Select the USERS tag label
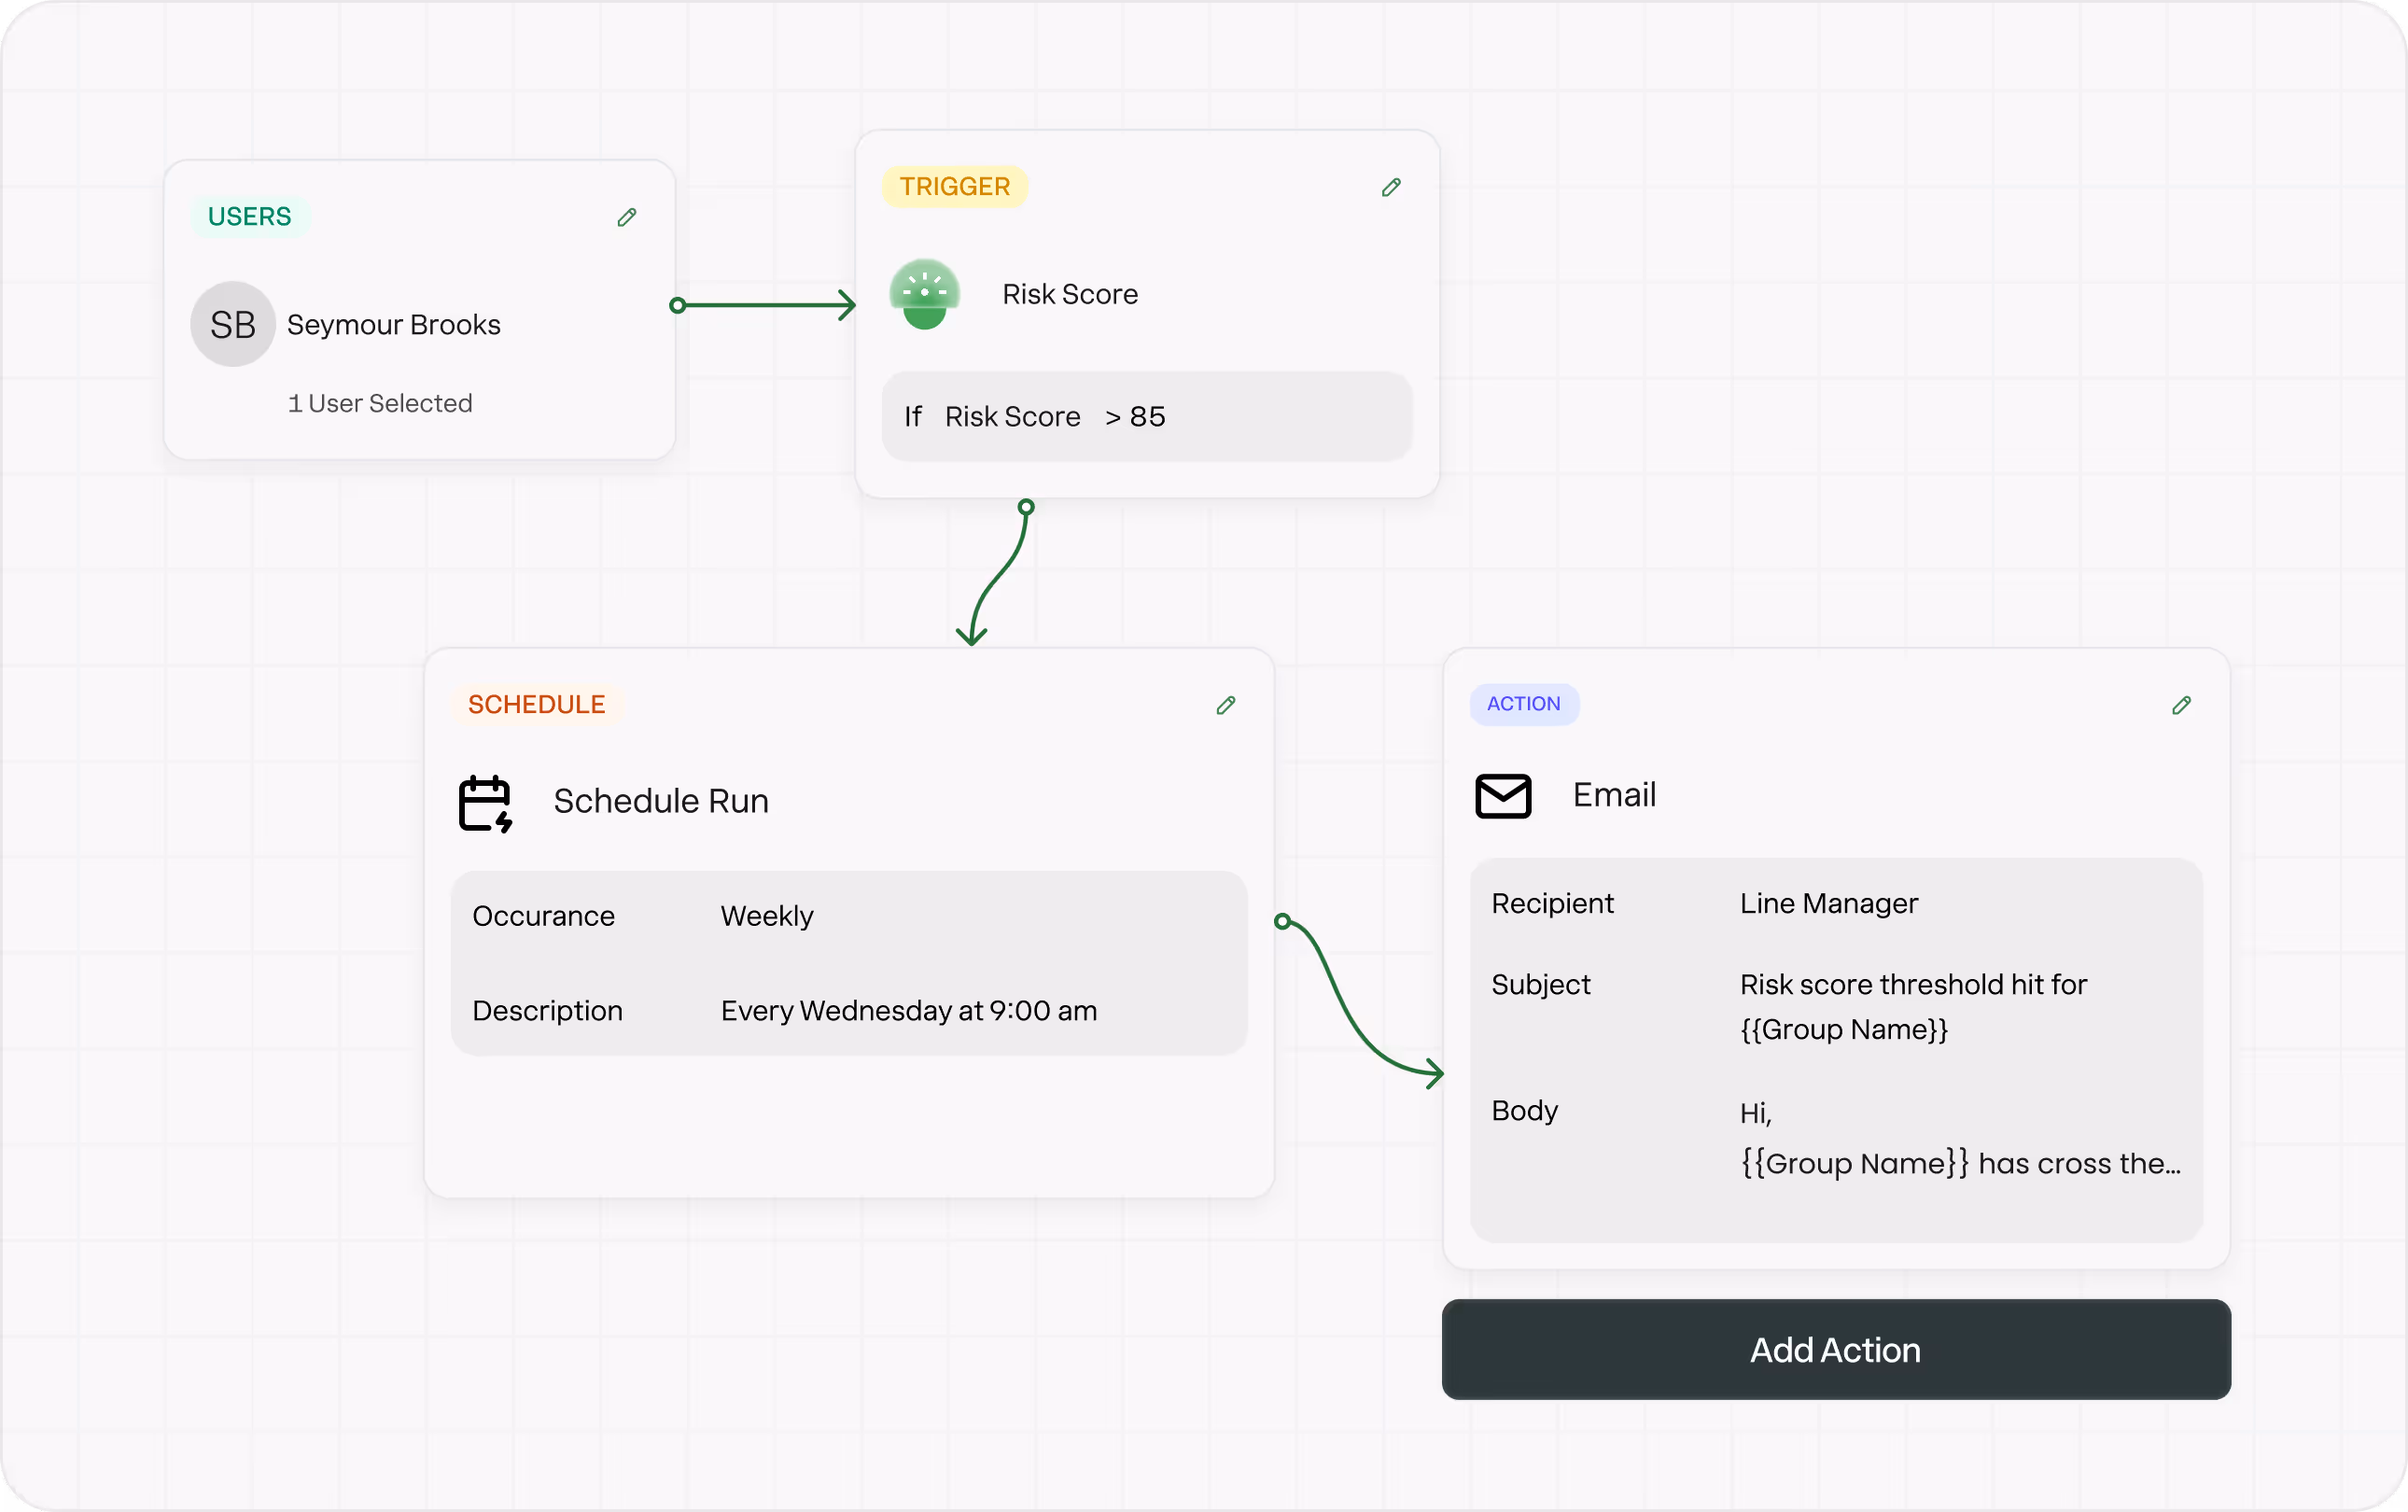Screen dimensions: 2408x1512 click(x=249, y=216)
